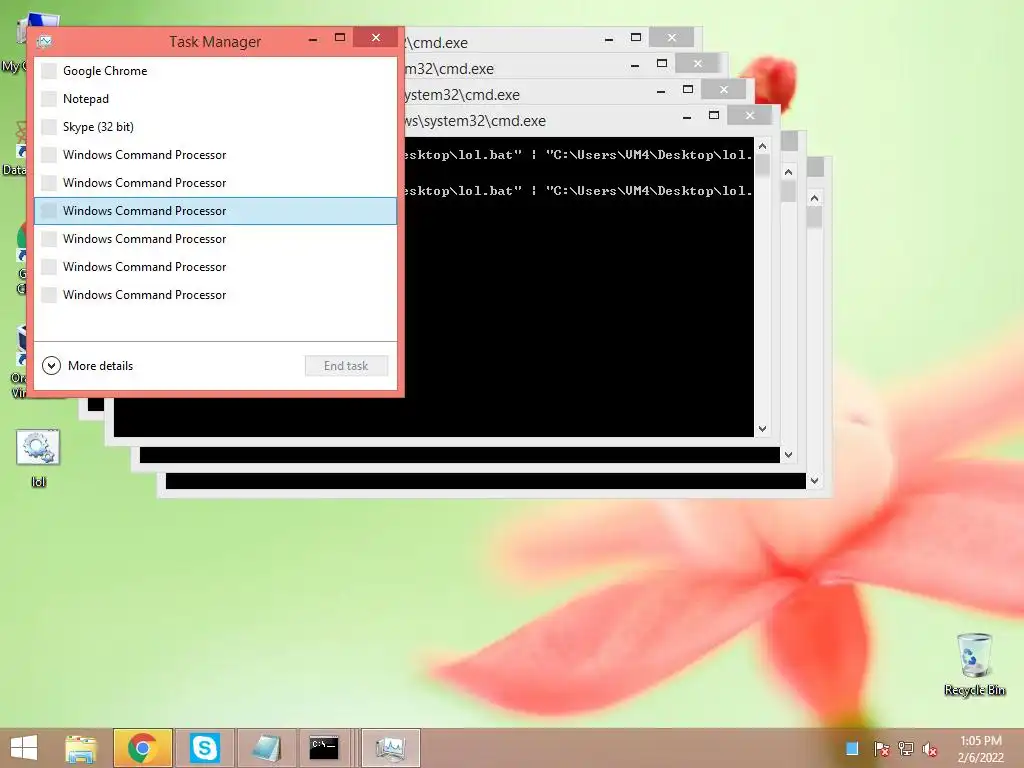The width and height of the screenshot is (1024, 768).
Task: Select the Google Chrome task row
Action: pos(216,71)
